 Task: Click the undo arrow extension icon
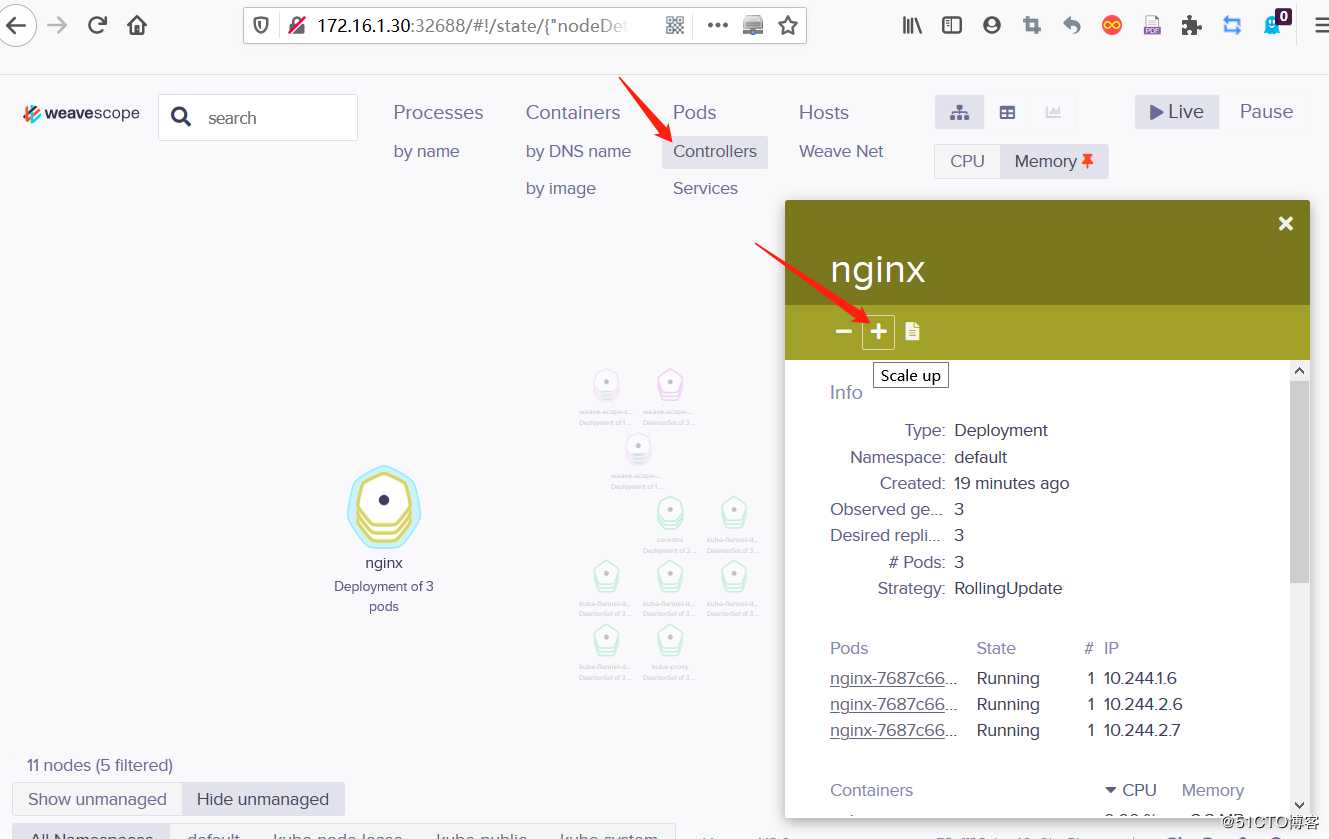1072,26
